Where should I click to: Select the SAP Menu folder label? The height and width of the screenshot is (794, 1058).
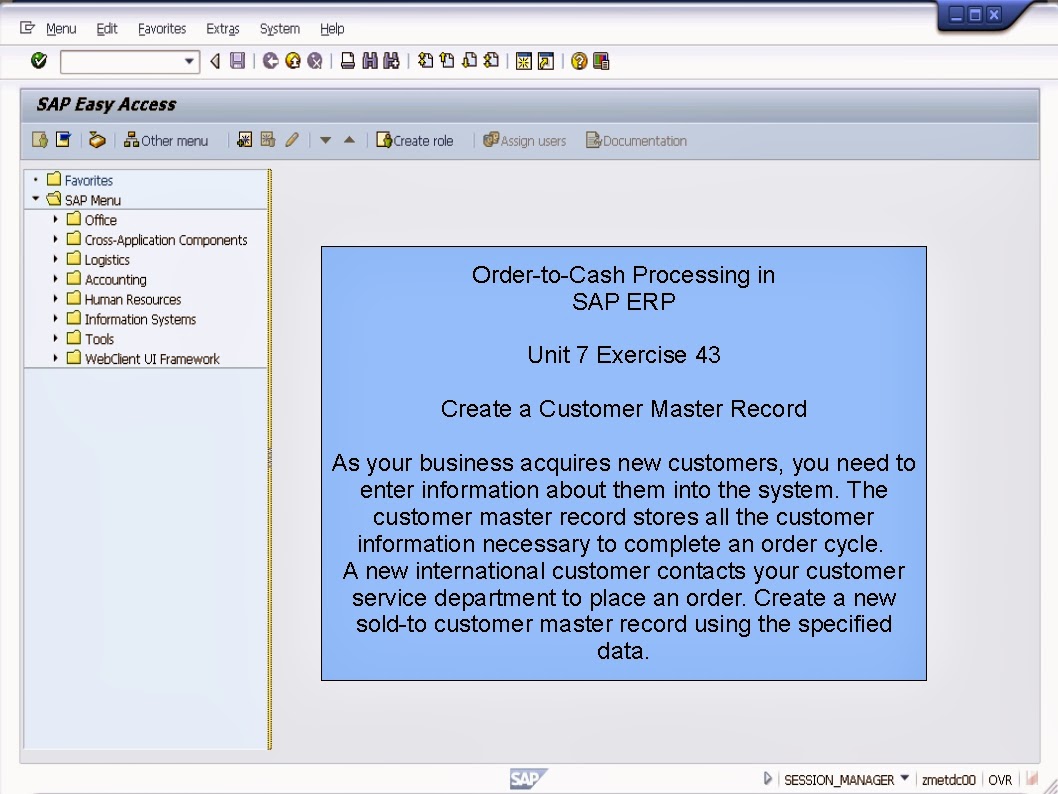[x=92, y=200]
